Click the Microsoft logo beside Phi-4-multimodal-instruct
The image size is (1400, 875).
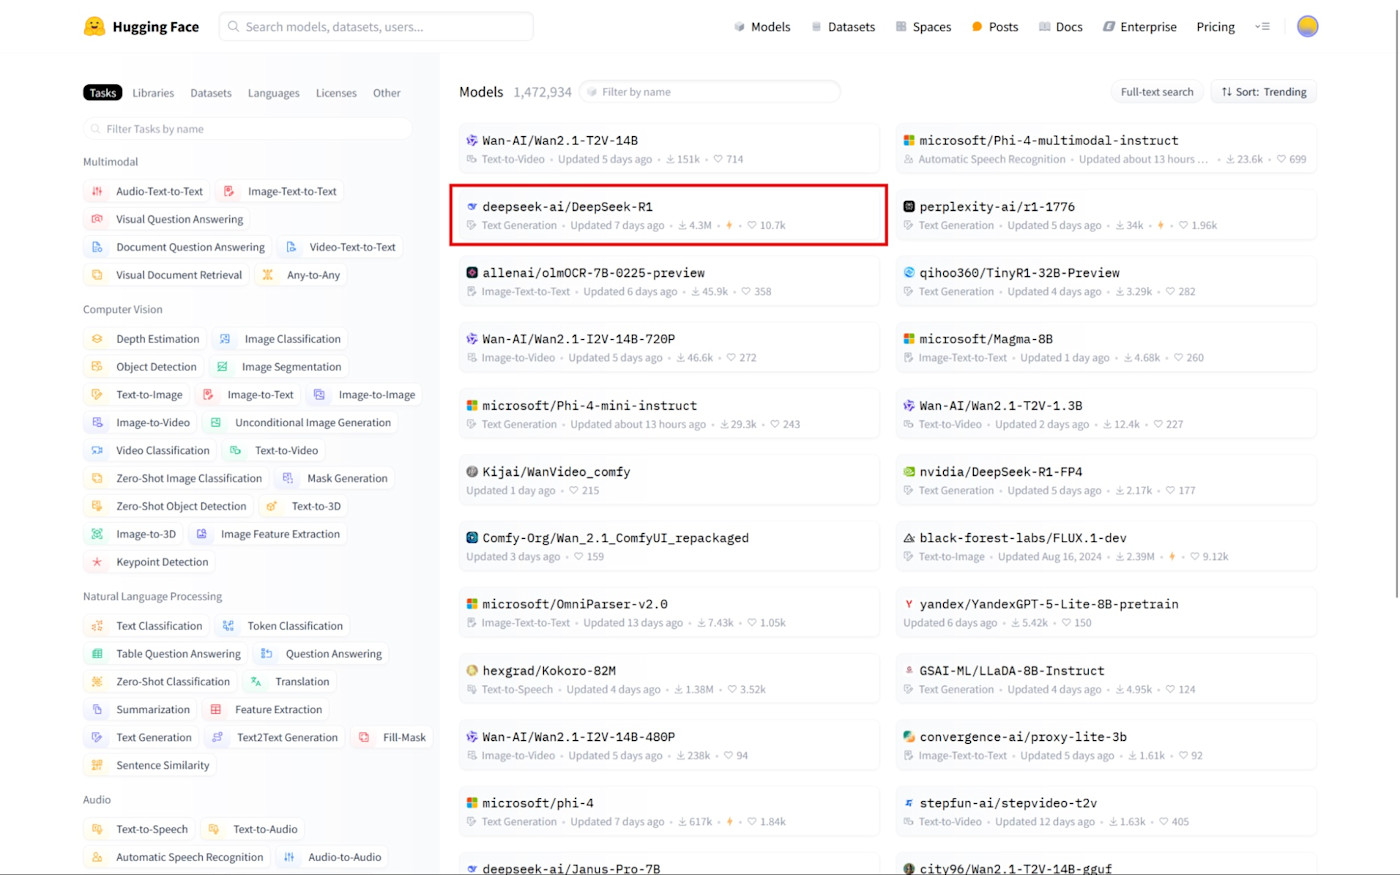(x=909, y=141)
